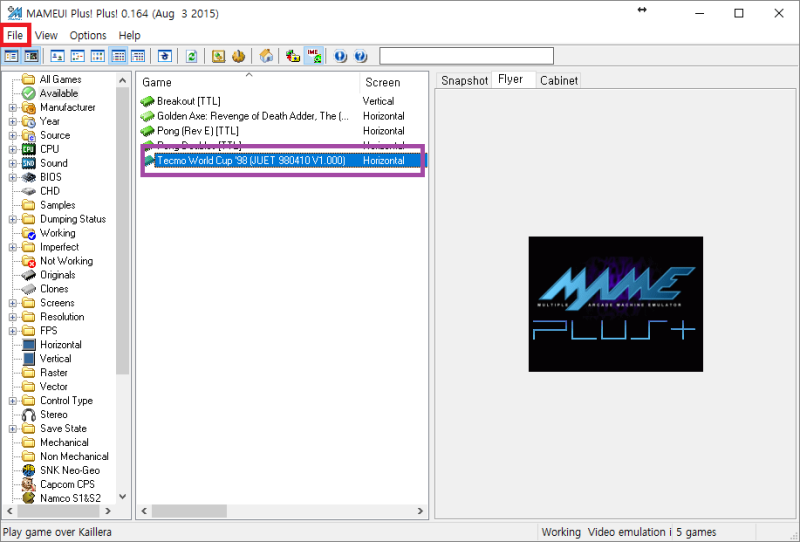This screenshot has height=542, width=800.
Task: Expand the Control Type folder
Action: [x=13, y=401]
